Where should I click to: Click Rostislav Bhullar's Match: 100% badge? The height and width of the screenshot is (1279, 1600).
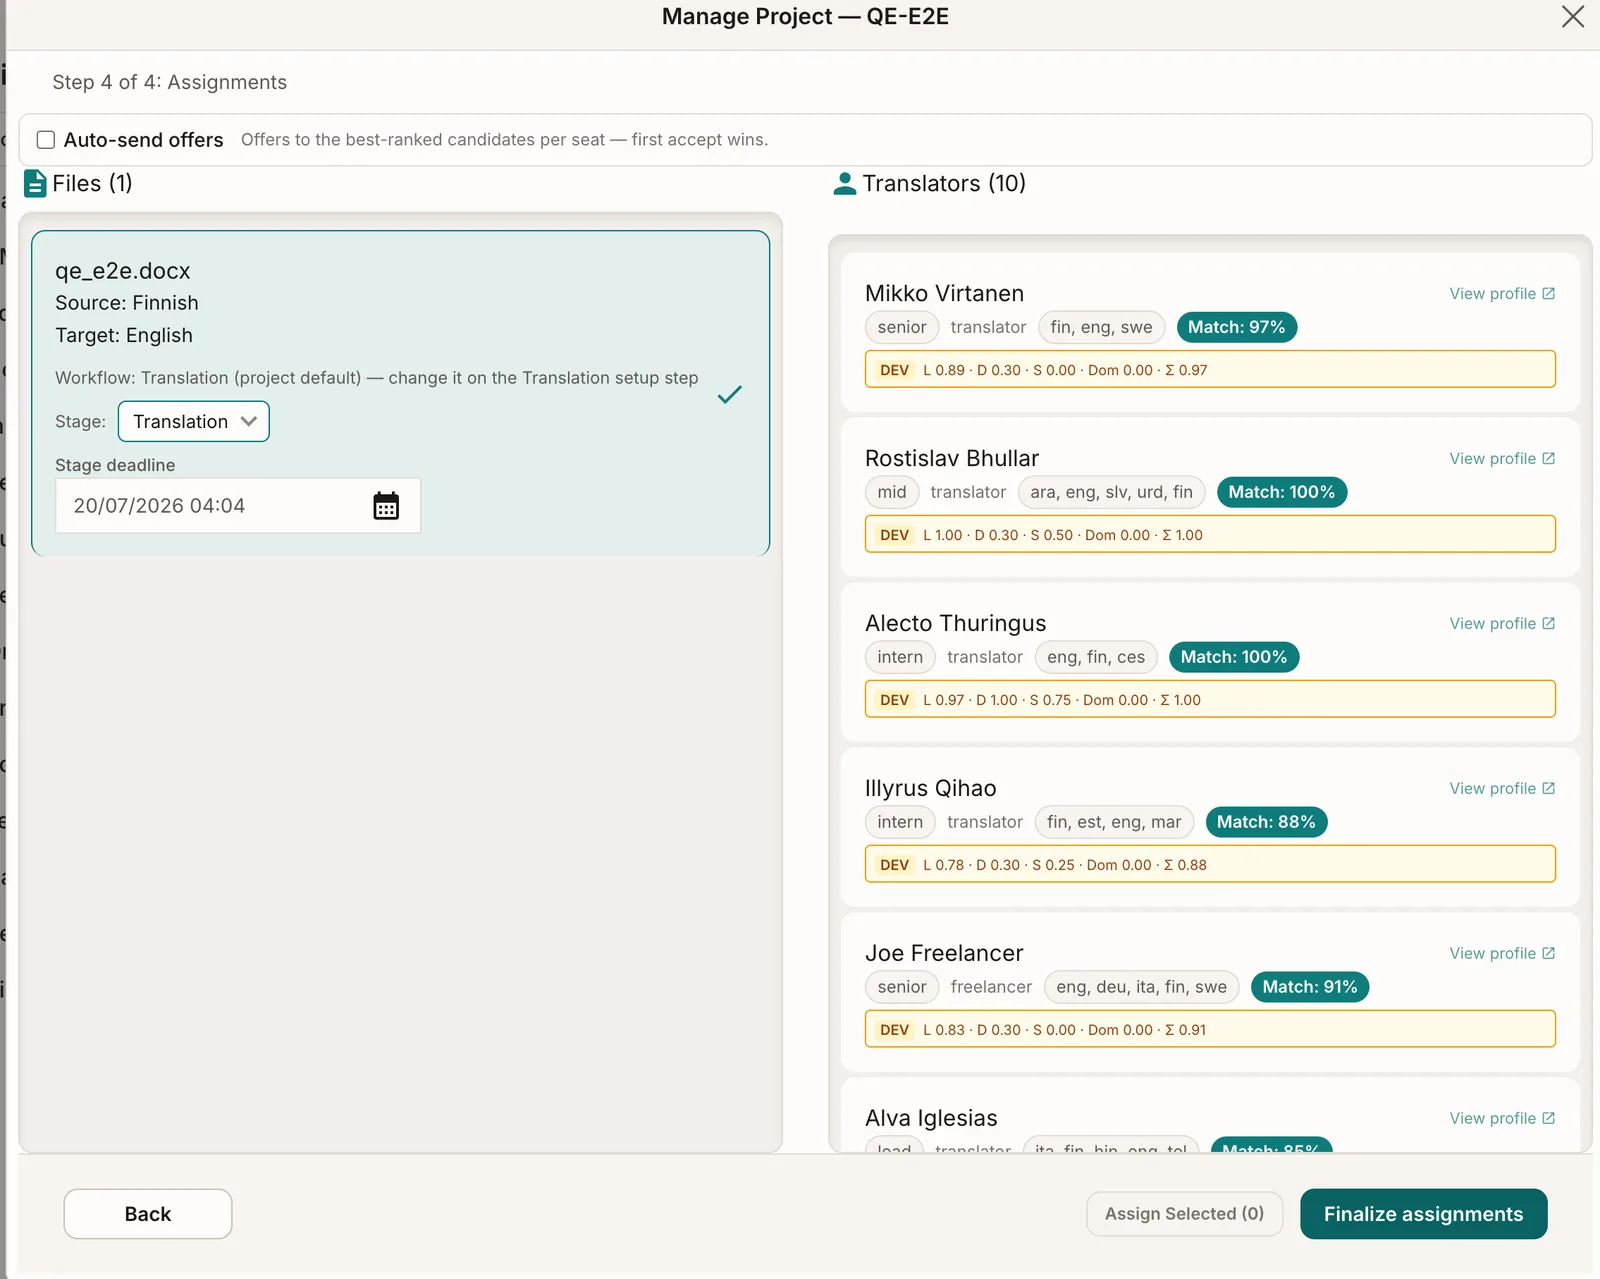point(1281,492)
